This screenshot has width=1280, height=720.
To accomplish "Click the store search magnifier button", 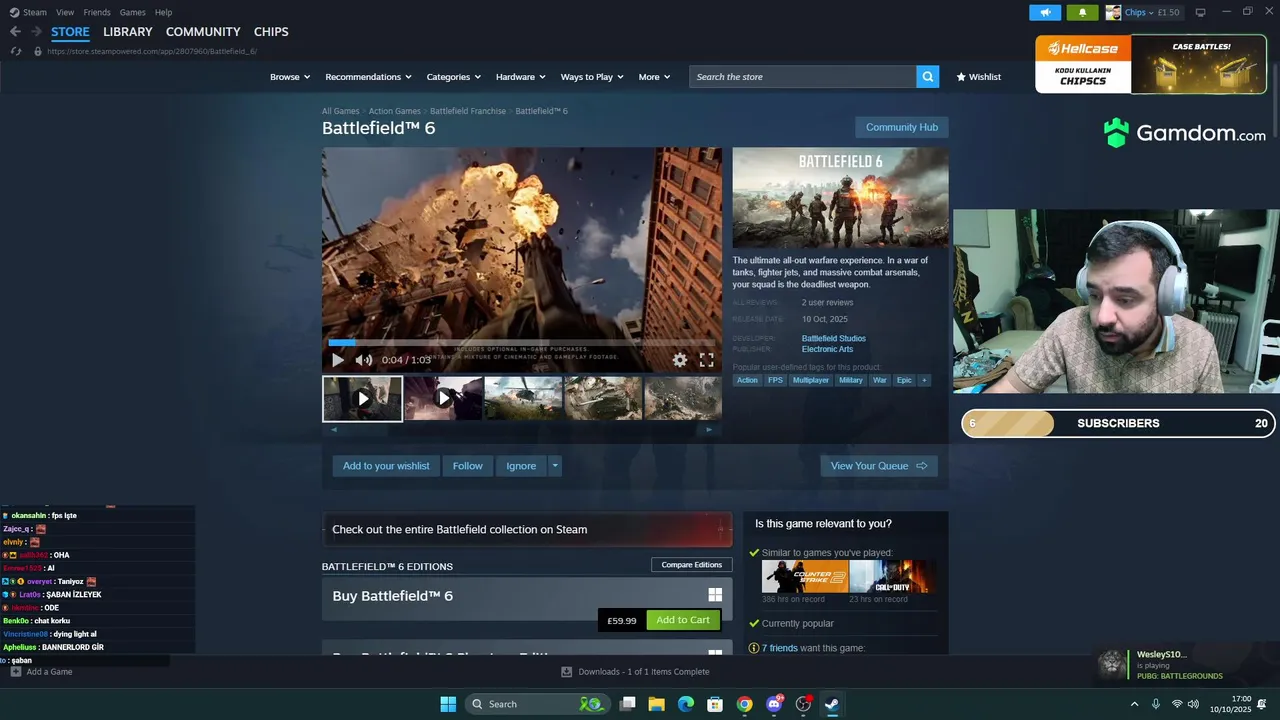I will pyautogui.click(x=928, y=77).
